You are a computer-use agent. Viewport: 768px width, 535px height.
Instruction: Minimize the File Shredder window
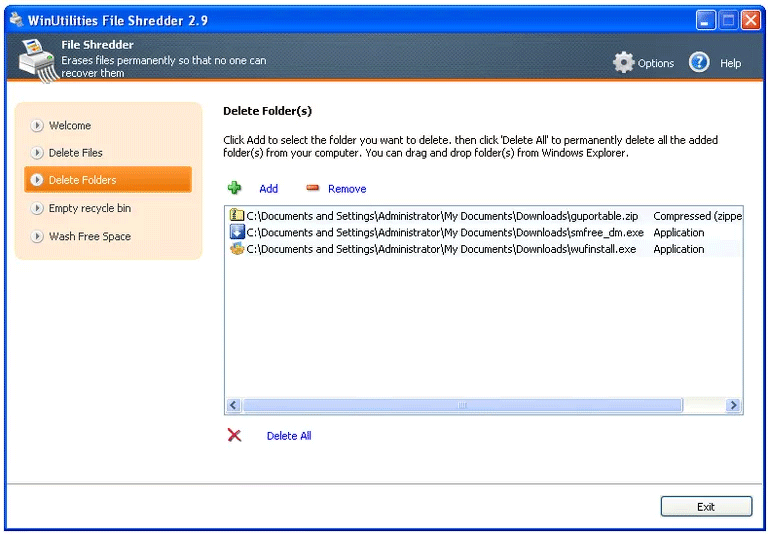coord(706,21)
